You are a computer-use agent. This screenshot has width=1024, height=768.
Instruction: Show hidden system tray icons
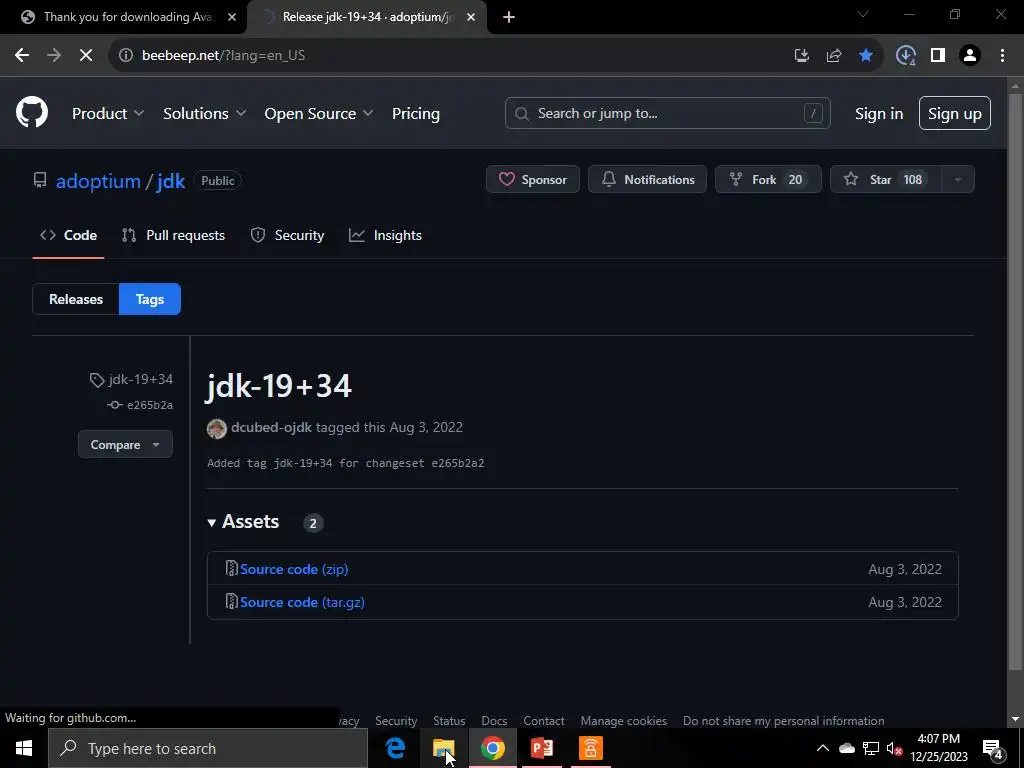click(x=823, y=748)
